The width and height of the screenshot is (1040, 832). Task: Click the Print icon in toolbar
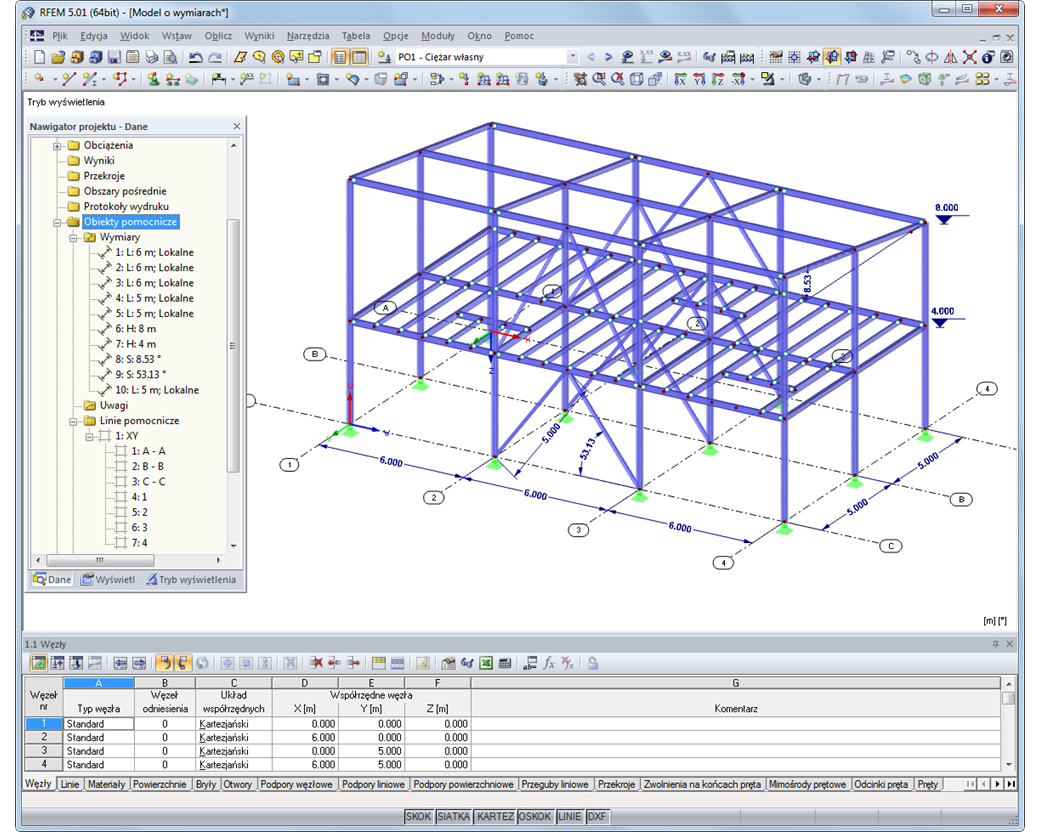click(x=152, y=57)
